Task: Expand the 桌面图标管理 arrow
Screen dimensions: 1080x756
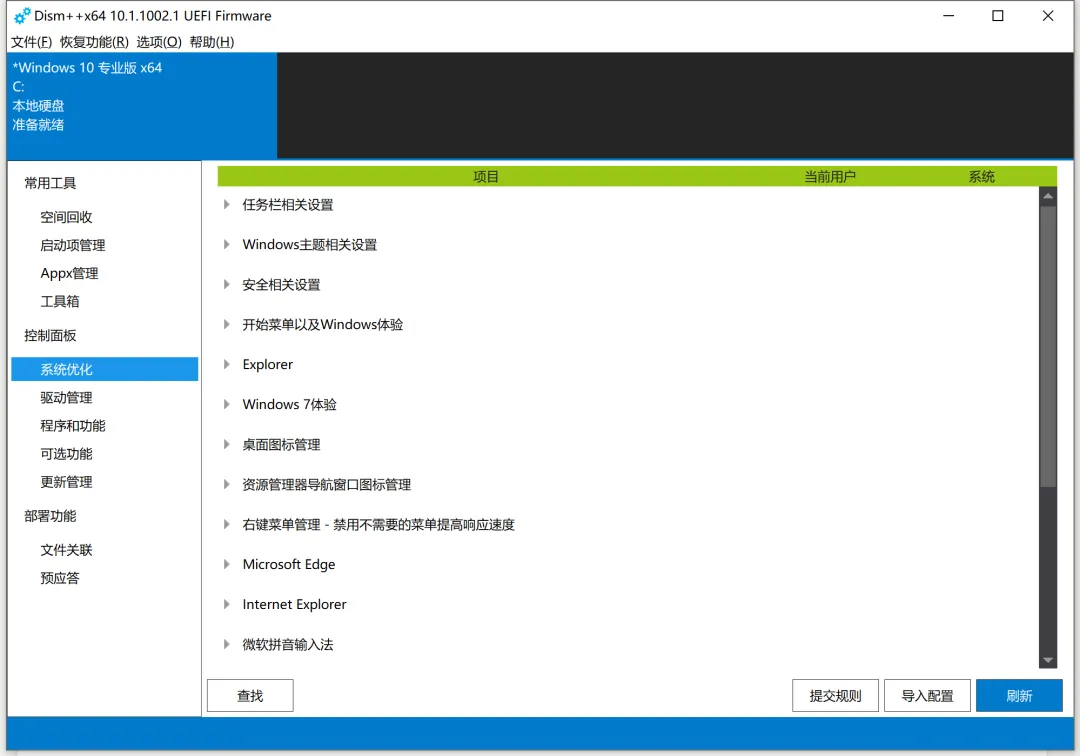Action: 226,444
